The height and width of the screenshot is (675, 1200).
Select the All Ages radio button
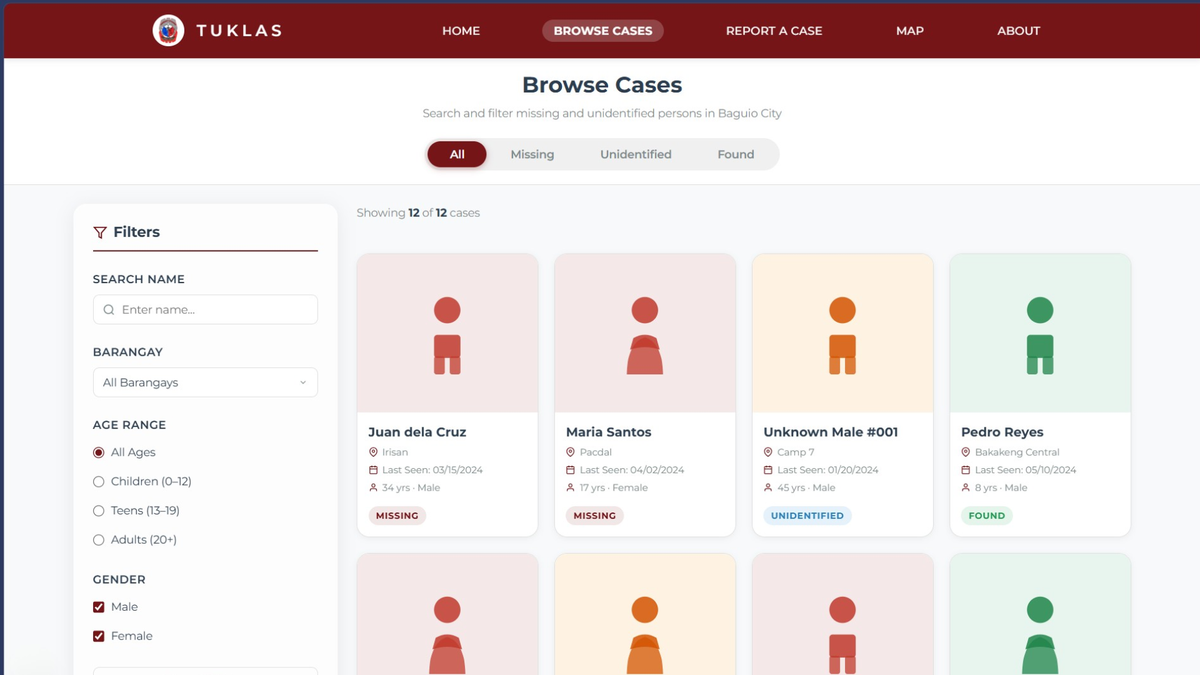[x=98, y=453]
